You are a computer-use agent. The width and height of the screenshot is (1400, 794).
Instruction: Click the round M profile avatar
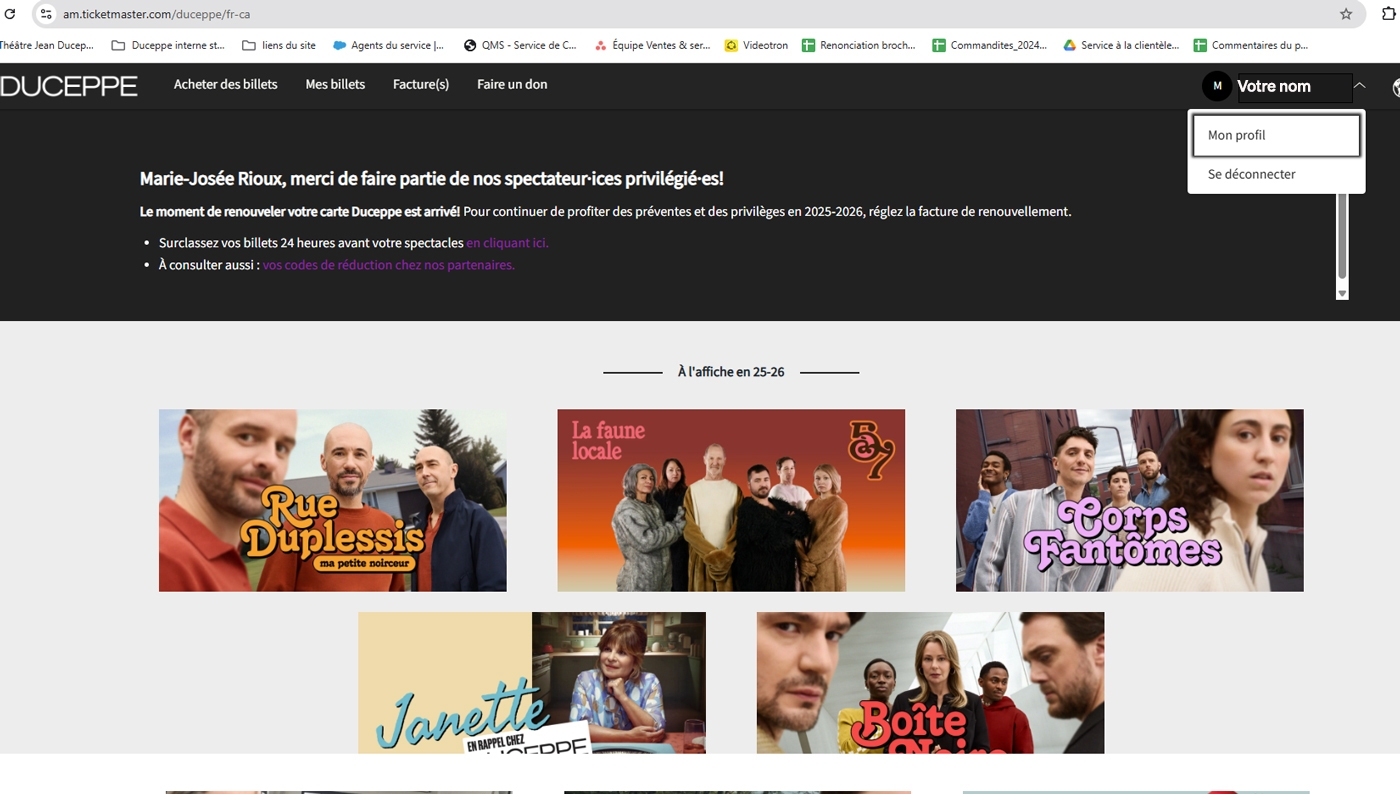(1217, 86)
